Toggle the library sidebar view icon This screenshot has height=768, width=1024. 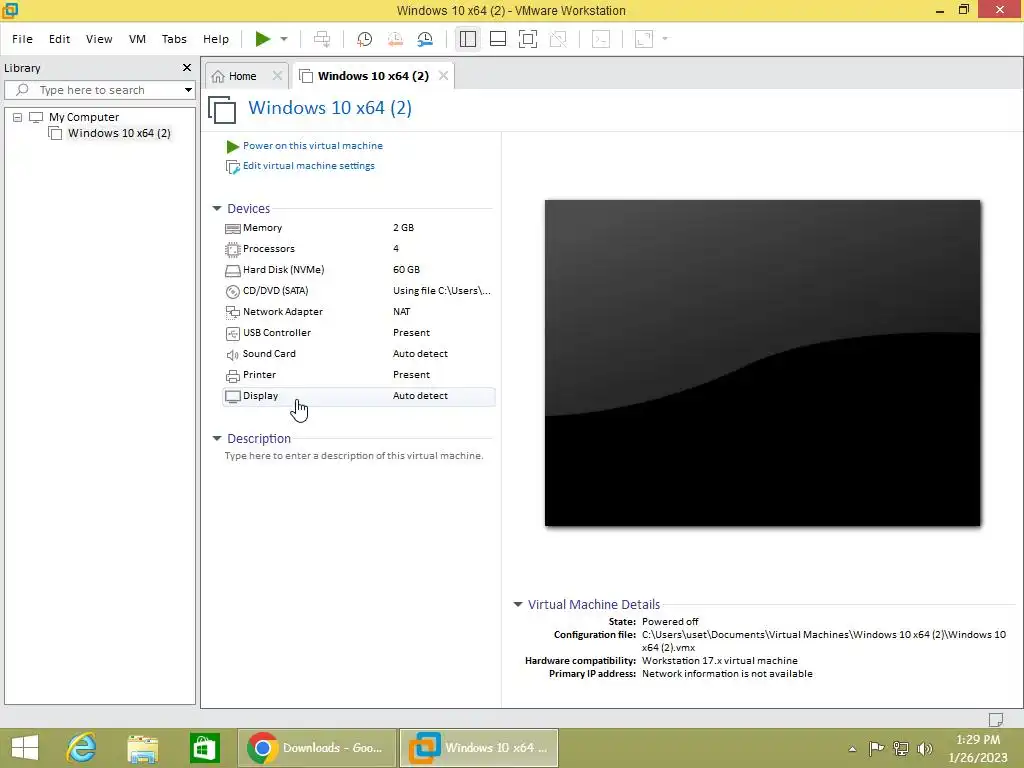coord(468,39)
